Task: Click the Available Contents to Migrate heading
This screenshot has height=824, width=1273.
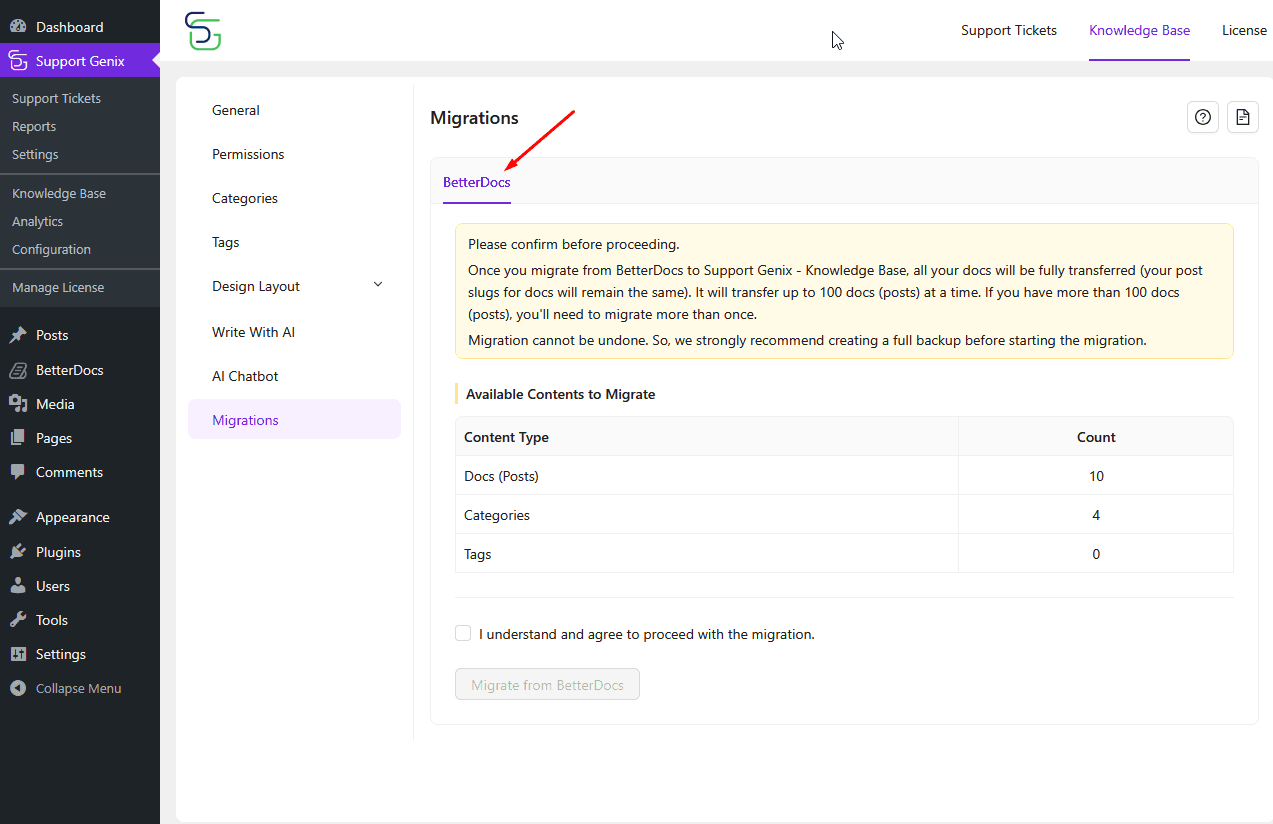Action: pyautogui.click(x=560, y=394)
